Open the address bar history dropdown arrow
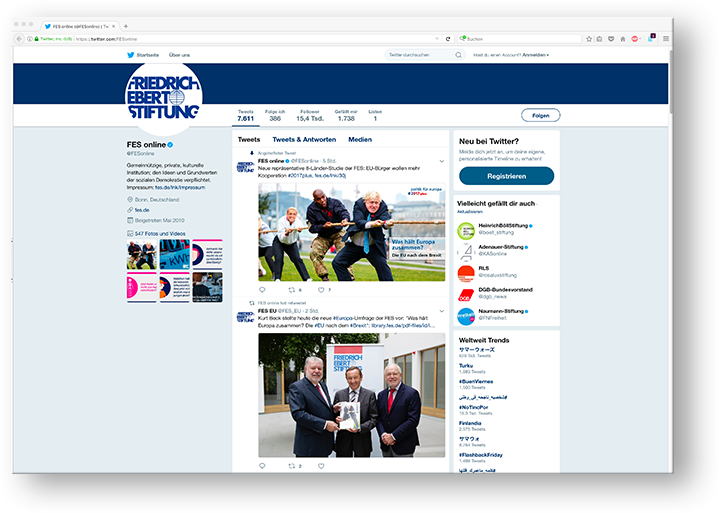 (437, 39)
